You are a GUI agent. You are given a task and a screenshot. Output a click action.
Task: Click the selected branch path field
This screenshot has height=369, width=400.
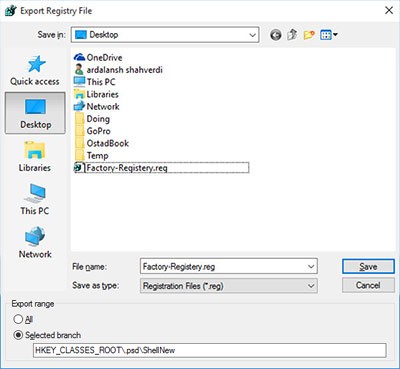click(210, 350)
